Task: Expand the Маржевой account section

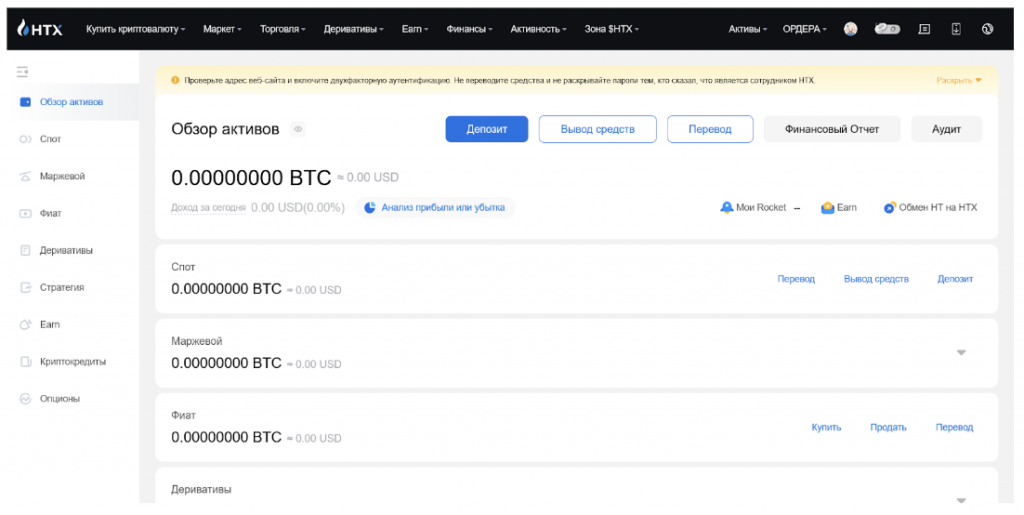Action: click(x=961, y=352)
